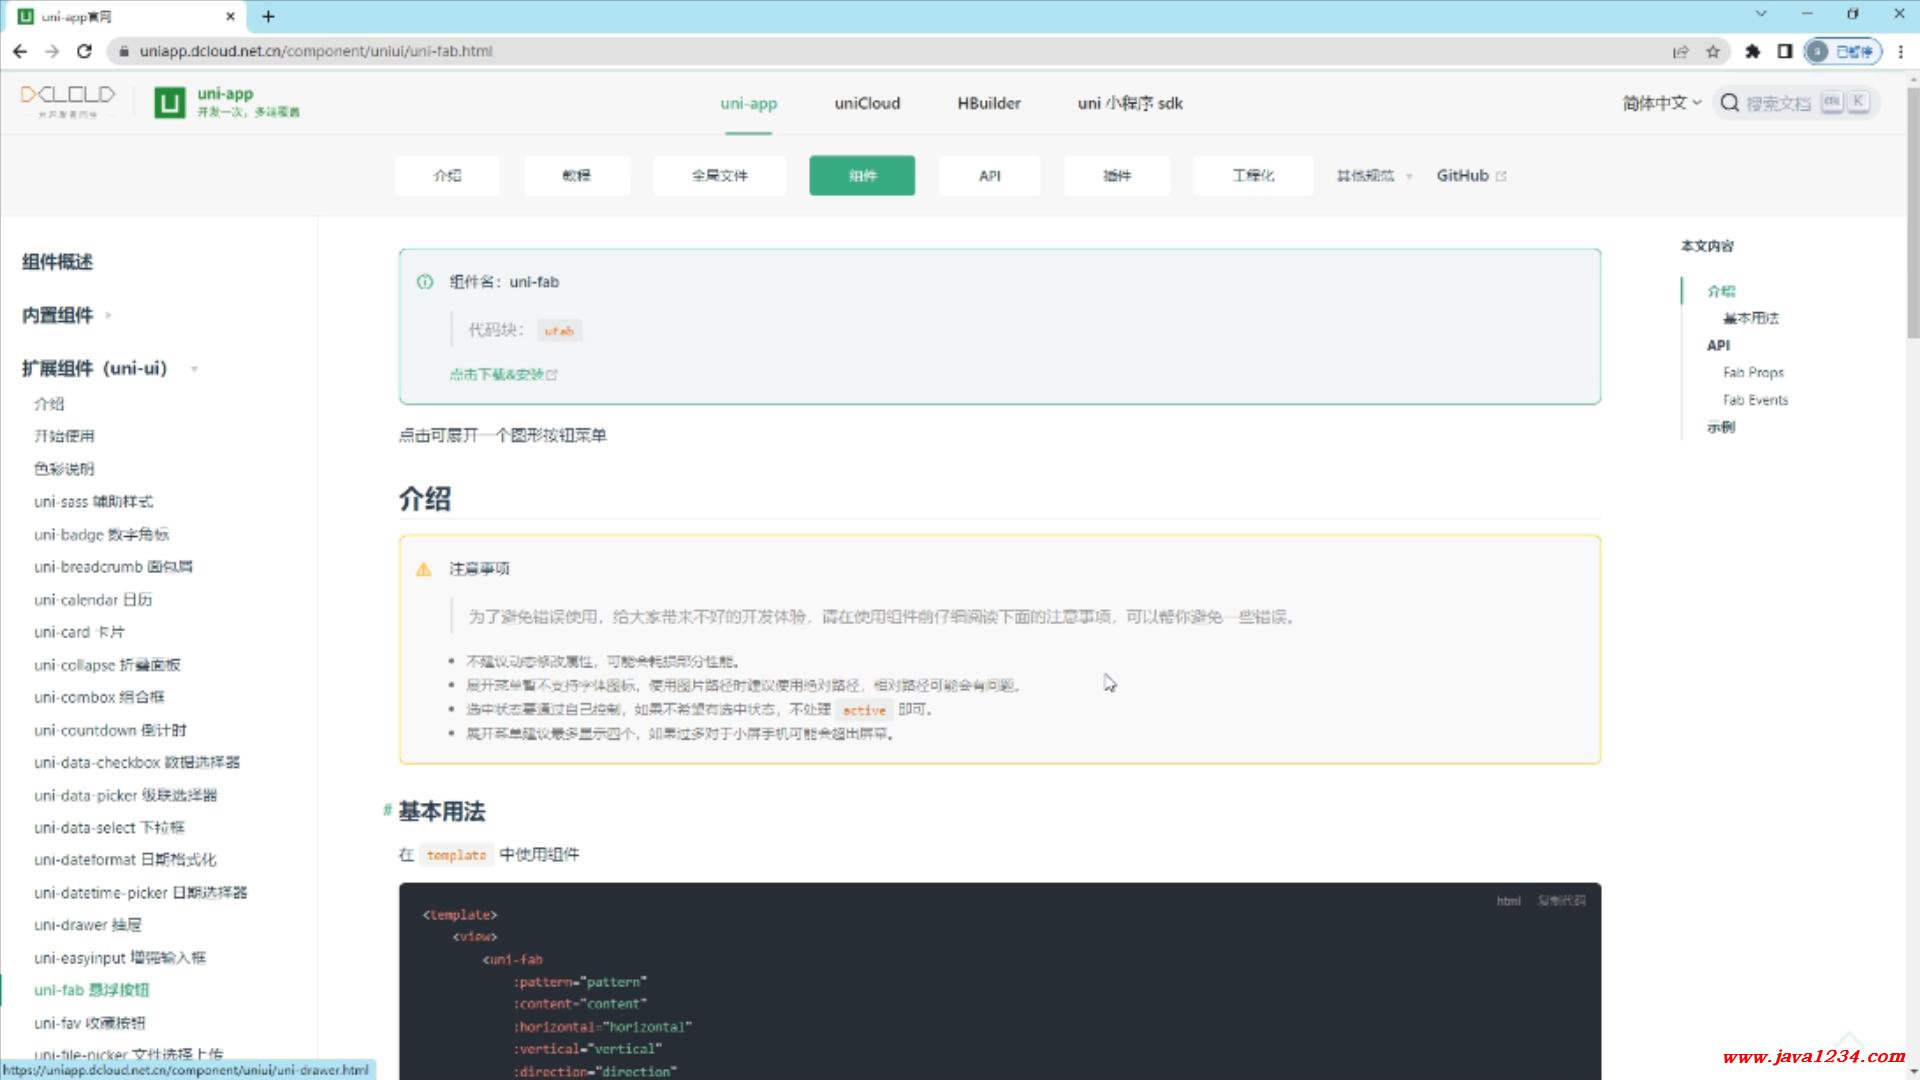The height and width of the screenshot is (1080, 1920).
Task: Focus the search docs input field
Action: click(1797, 102)
